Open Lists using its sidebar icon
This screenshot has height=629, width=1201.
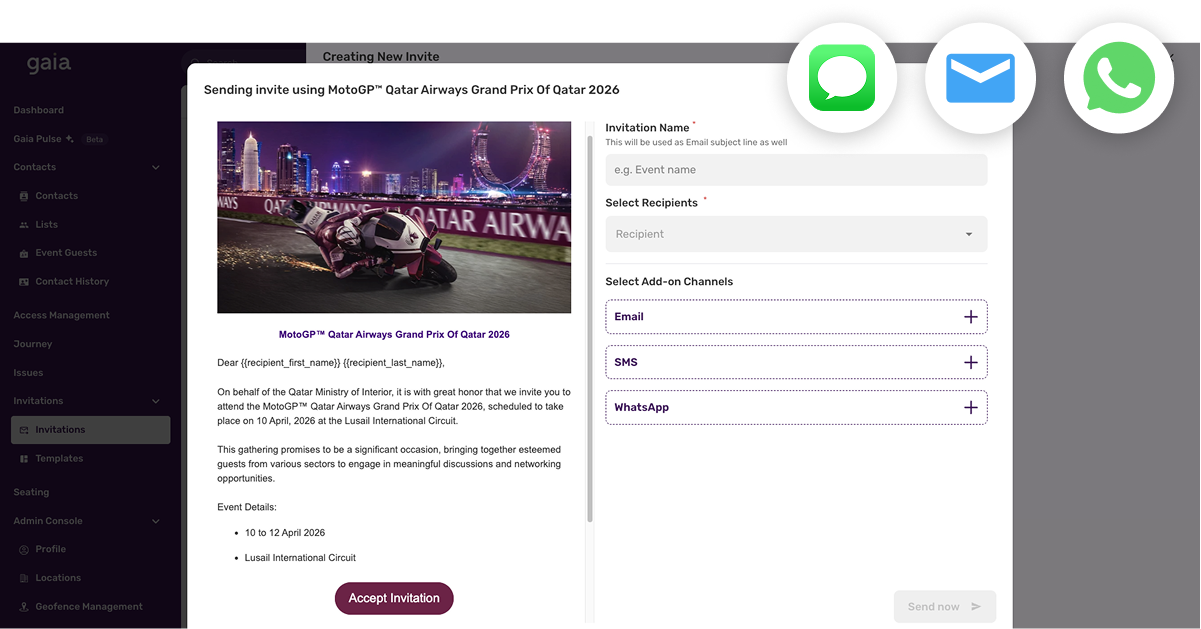[x=24, y=224]
